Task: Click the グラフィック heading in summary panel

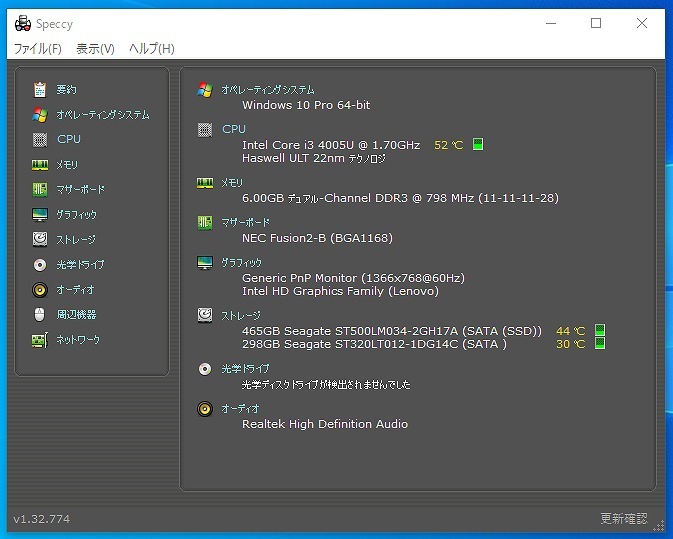Action: pyautogui.click(x=242, y=262)
